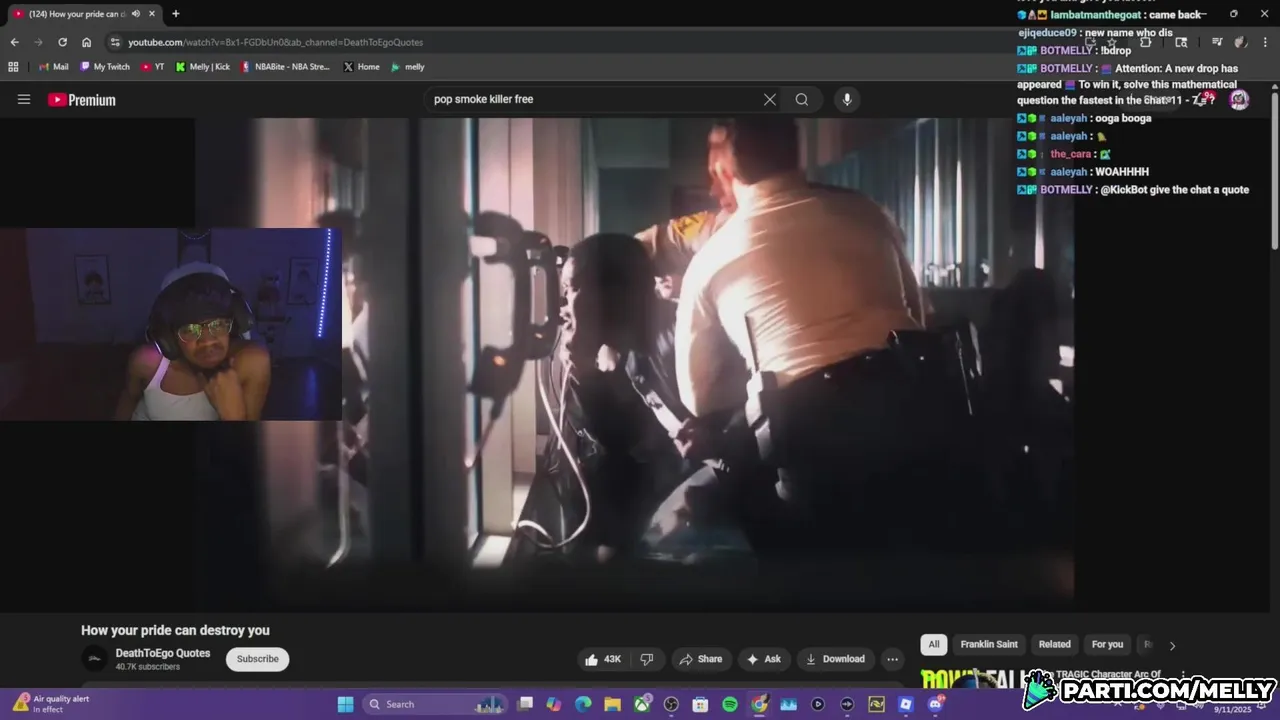This screenshot has height=720, width=1280.
Task: View site information icon in address bar
Action: pyautogui.click(x=115, y=42)
